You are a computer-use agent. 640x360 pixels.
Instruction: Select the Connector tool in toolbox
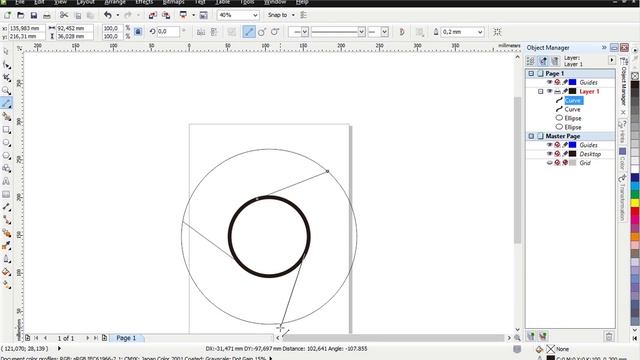tap(6, 220)
